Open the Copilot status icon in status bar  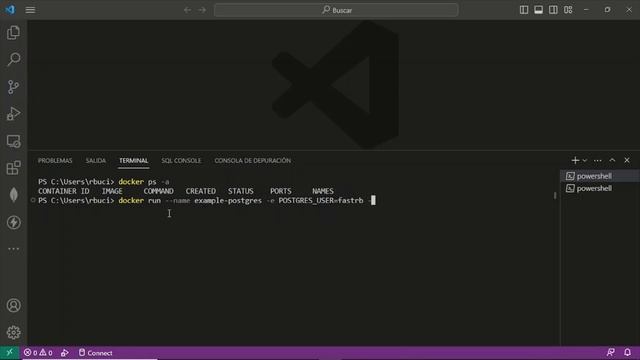pos(611,352)
